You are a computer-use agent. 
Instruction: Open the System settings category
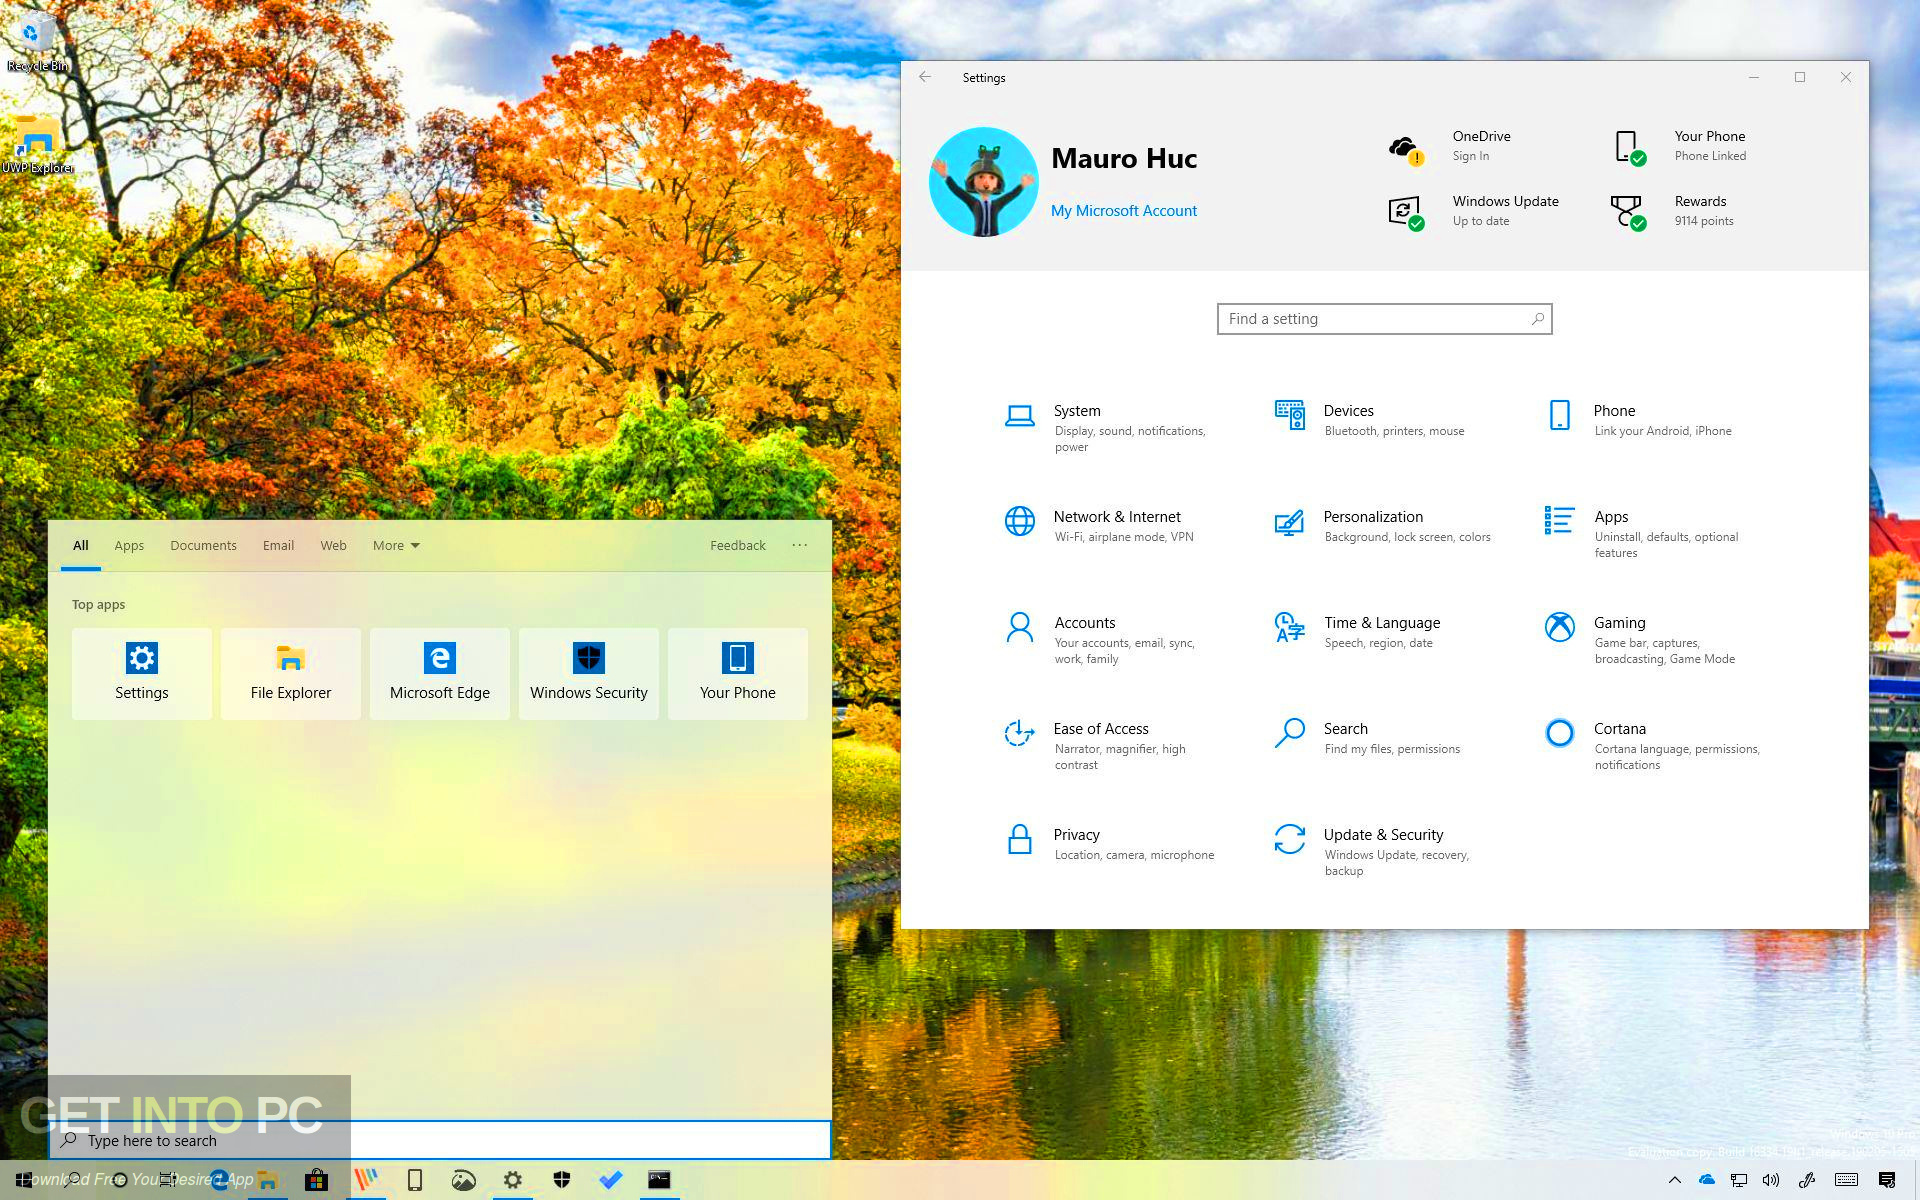(1110, 427)
